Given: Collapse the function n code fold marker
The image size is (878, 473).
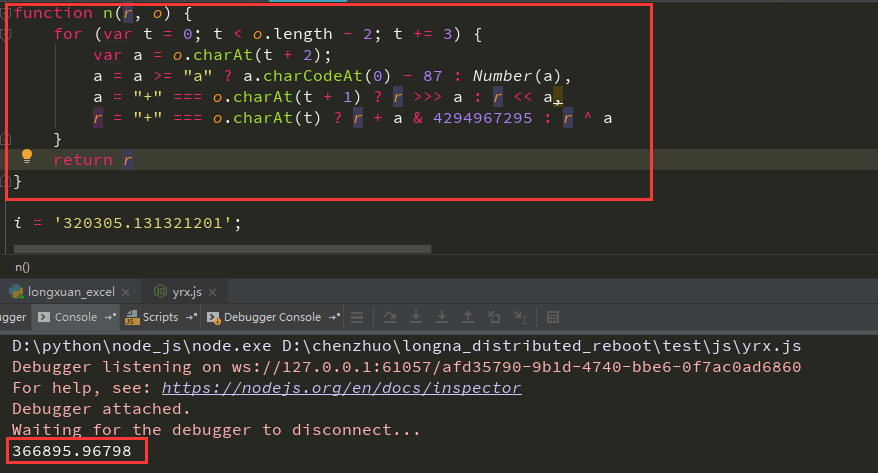Looking at the screenshot, I should 7,13.
